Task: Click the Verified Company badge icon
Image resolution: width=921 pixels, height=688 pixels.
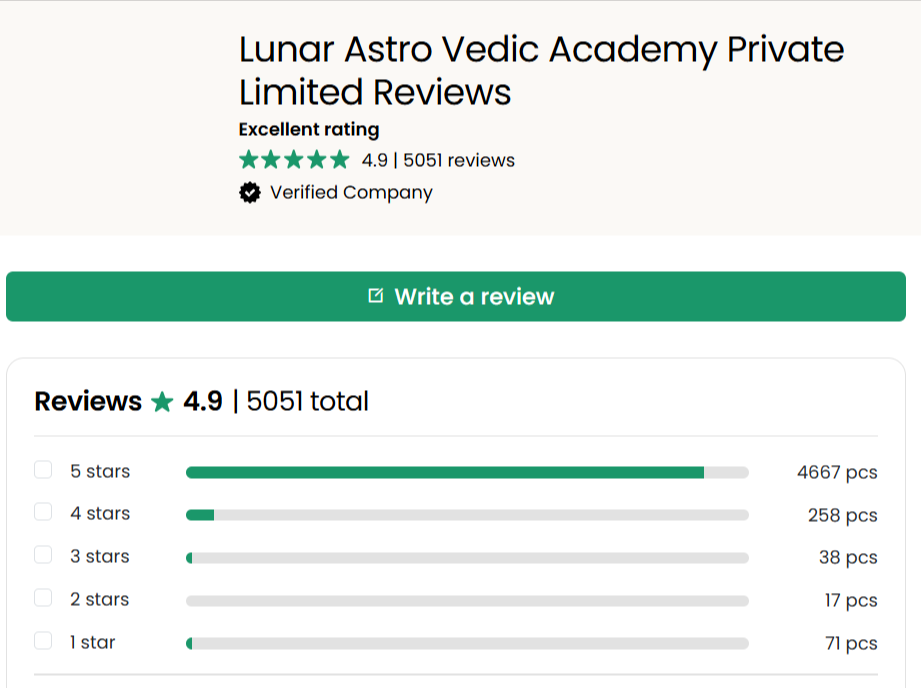Action: [x=248, y=192]
